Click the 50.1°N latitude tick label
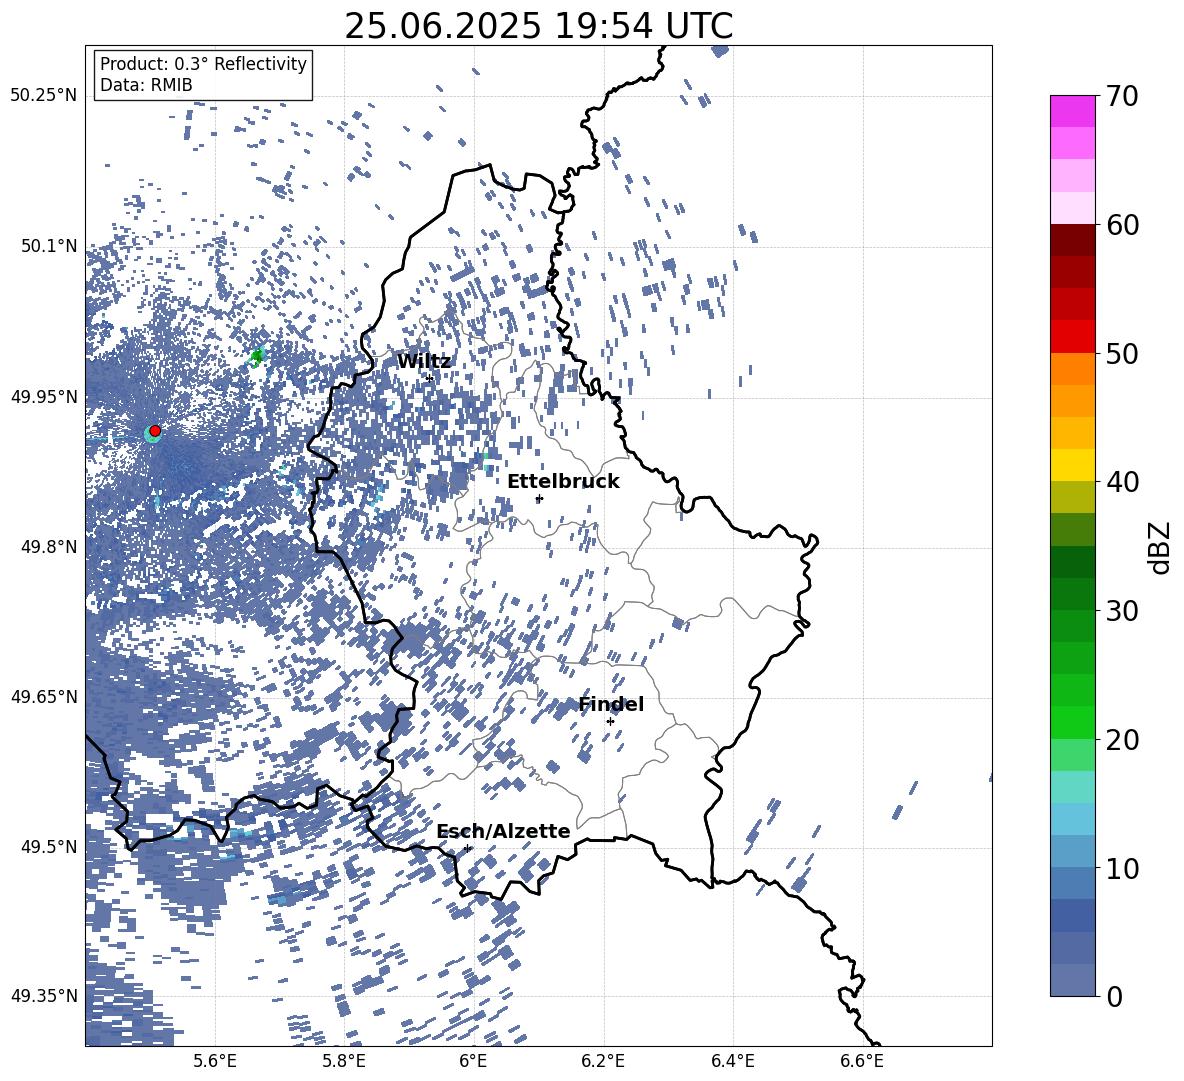This screenshot has width=1184, height=1081. pos(48,246)
